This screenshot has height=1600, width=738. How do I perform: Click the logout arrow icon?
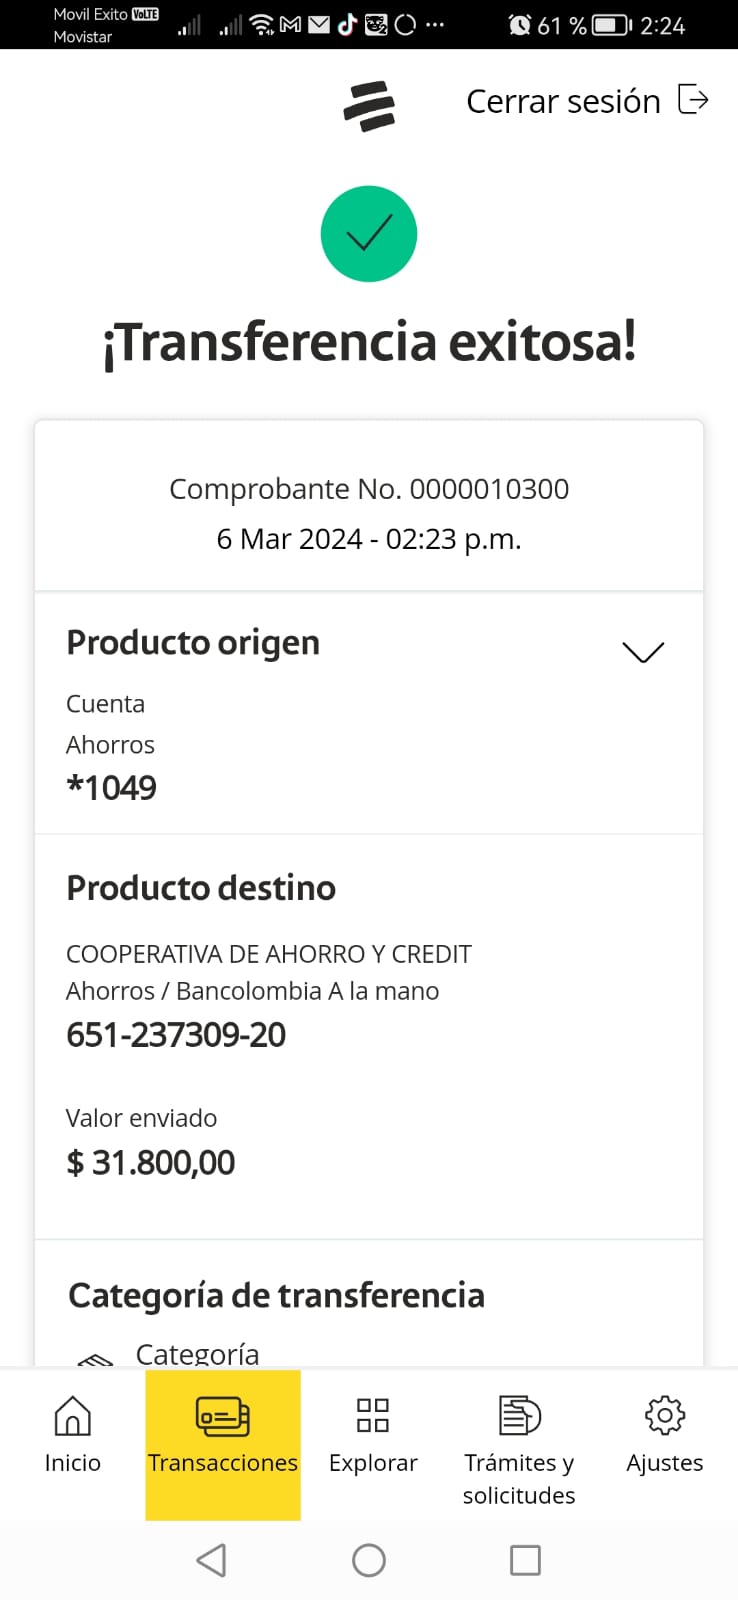[693, 100]
